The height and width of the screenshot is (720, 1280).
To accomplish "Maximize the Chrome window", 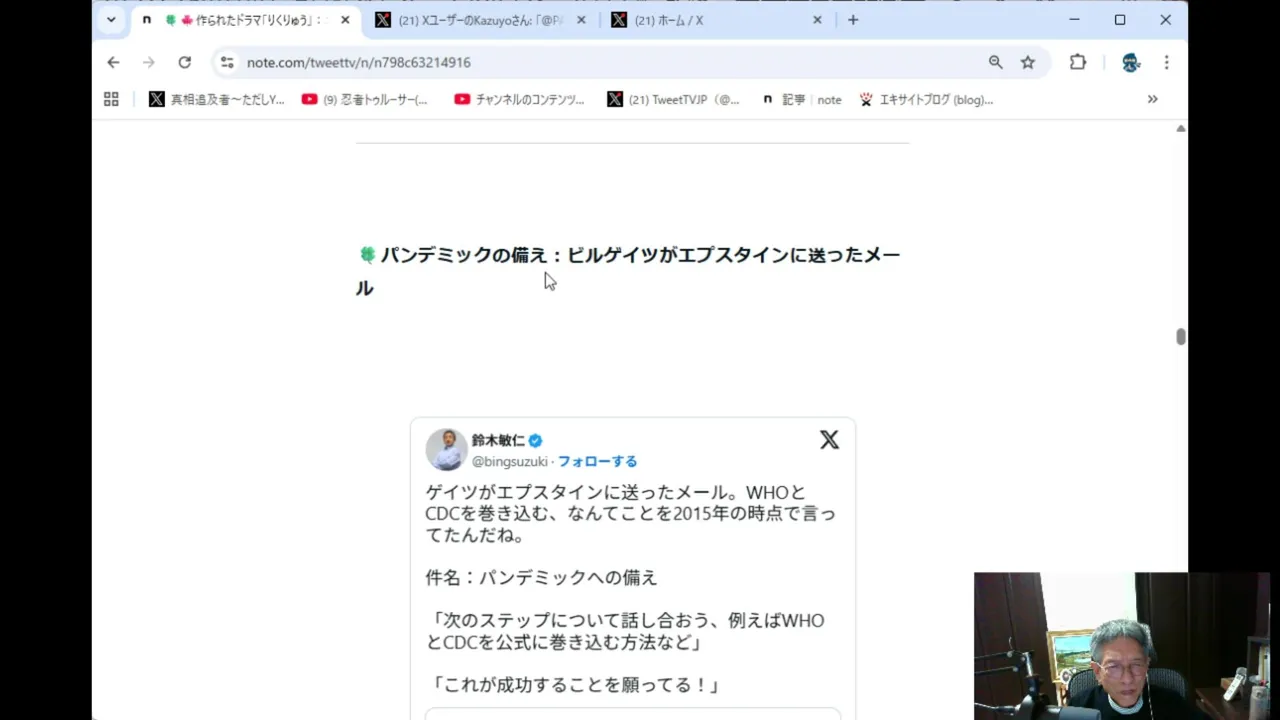I will click(1120, 20).
